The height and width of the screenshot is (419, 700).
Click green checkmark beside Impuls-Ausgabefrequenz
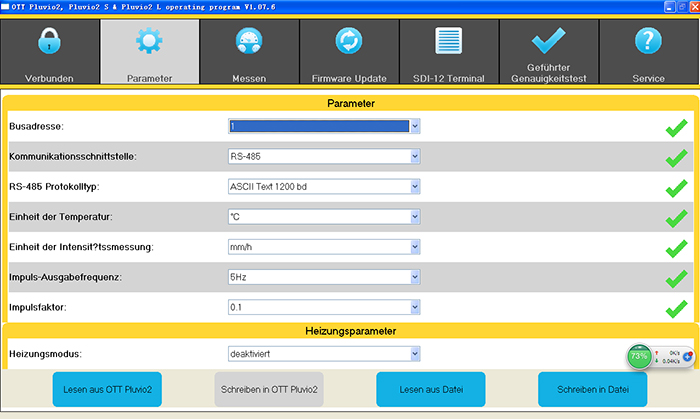(677, 279)
